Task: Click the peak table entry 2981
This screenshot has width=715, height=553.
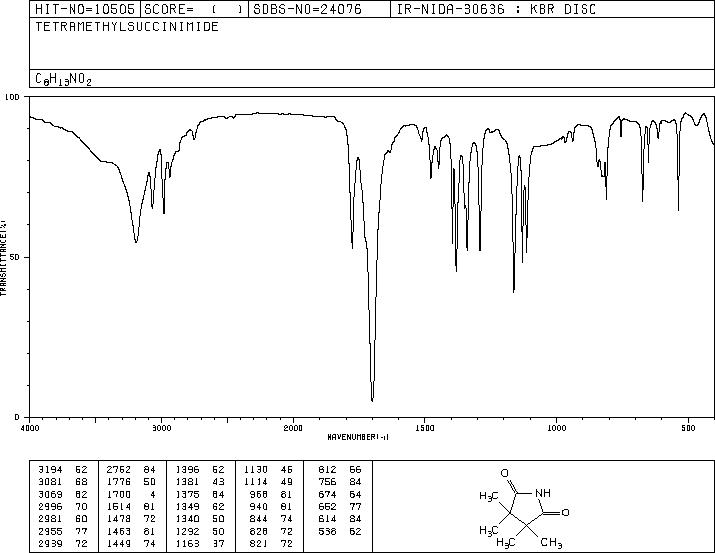Action: coord(50,519)
